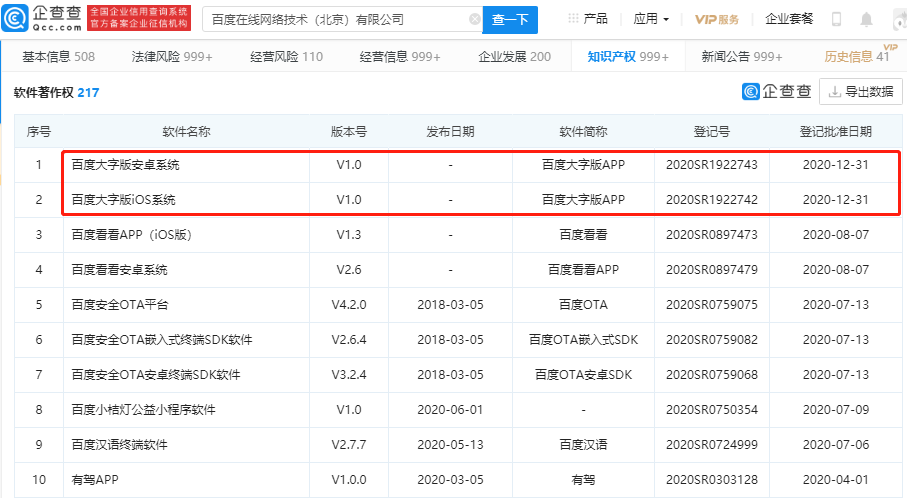Clear the search box with the X icon

point(474,20)
